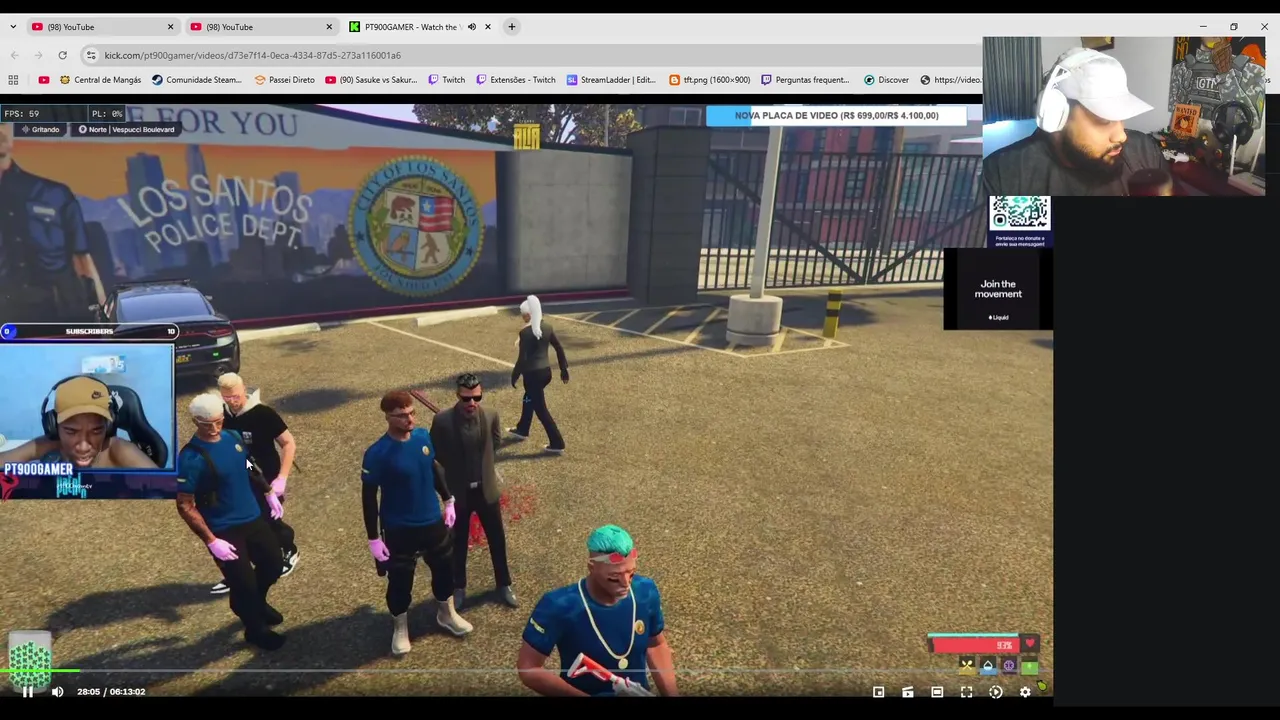Close the first YouTube tab
1280x720 pixels.
coord(170,27)
